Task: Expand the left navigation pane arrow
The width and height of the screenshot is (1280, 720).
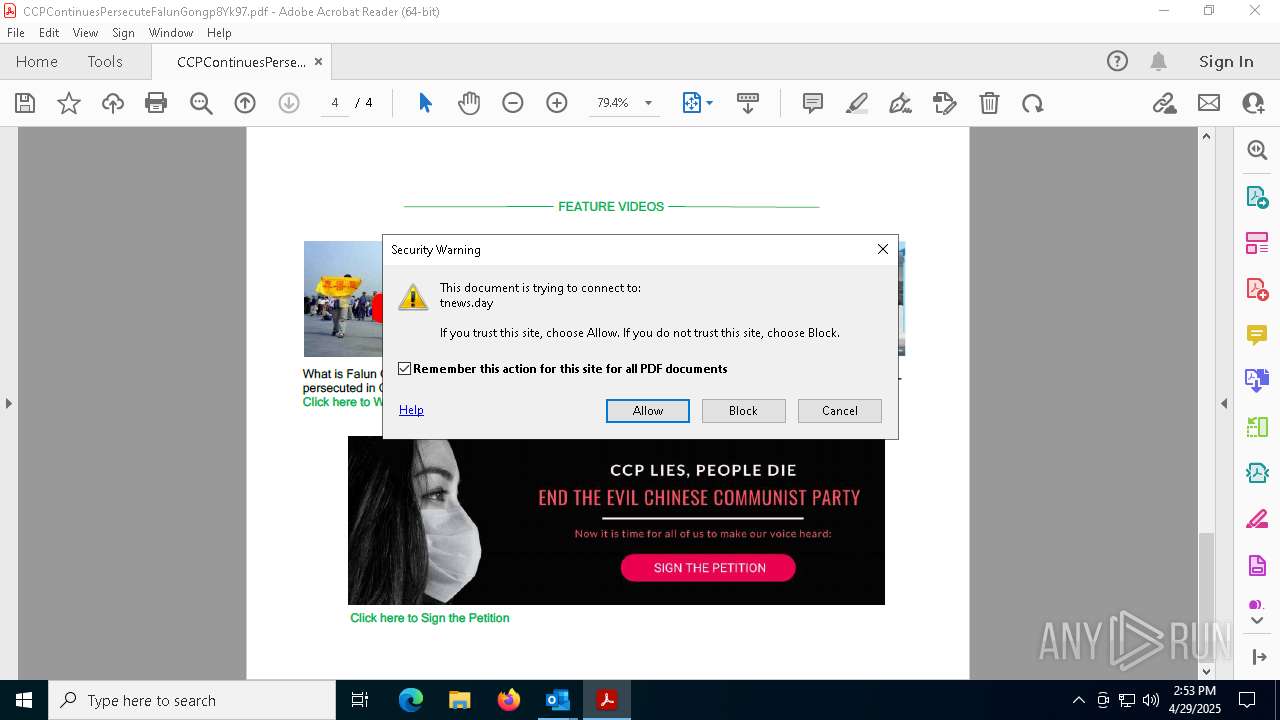Action: pos(8,403)
